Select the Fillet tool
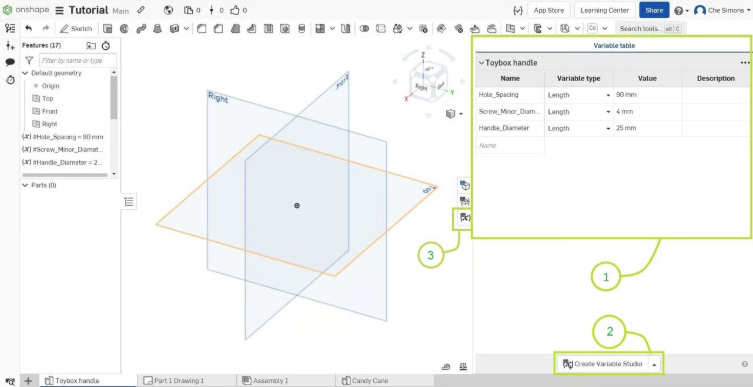The height and width of the screenshot is (387, 753). point(202,28)
